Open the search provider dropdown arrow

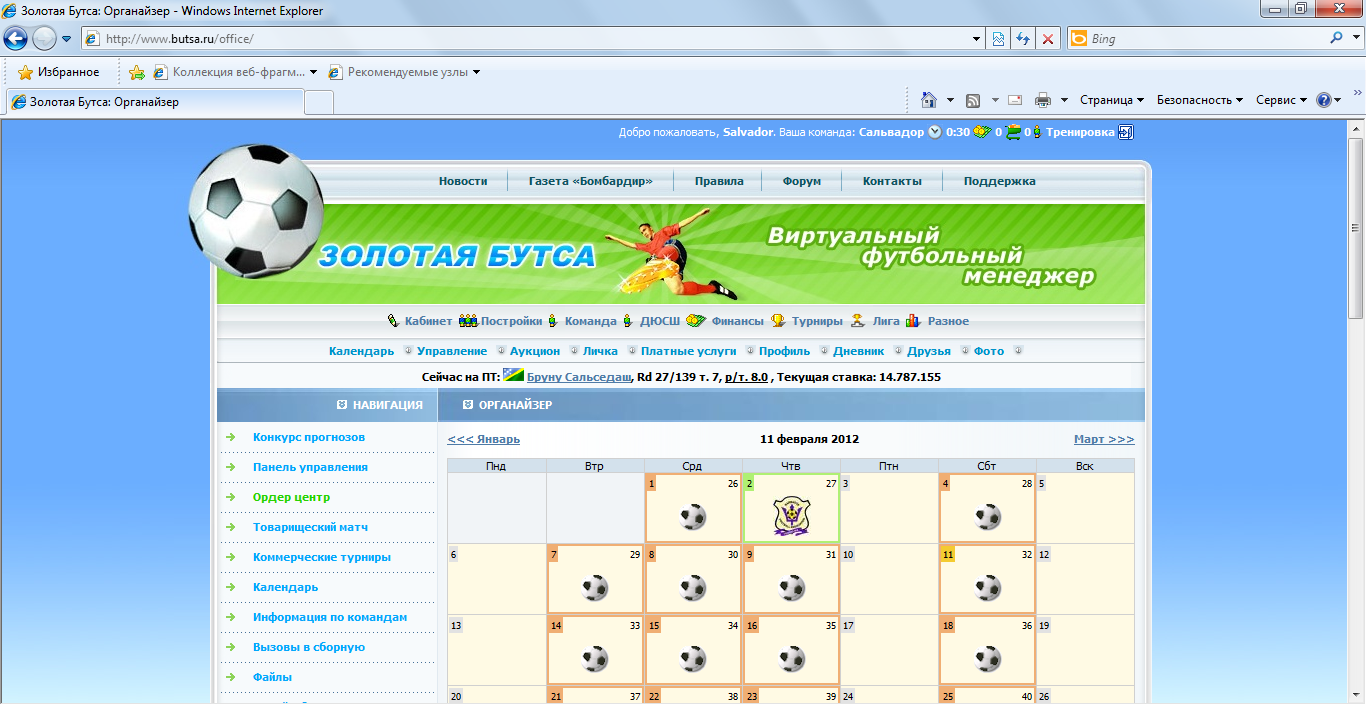[x=1354, y=39]
